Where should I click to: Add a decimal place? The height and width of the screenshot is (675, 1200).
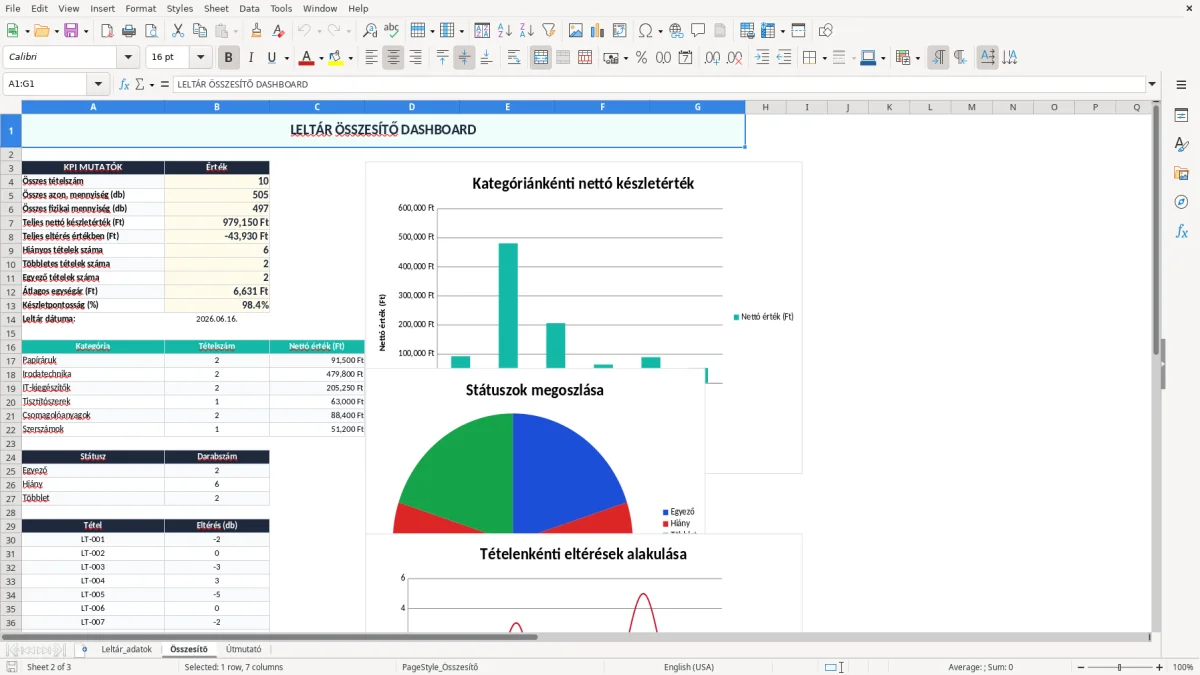tap(712, 58)
